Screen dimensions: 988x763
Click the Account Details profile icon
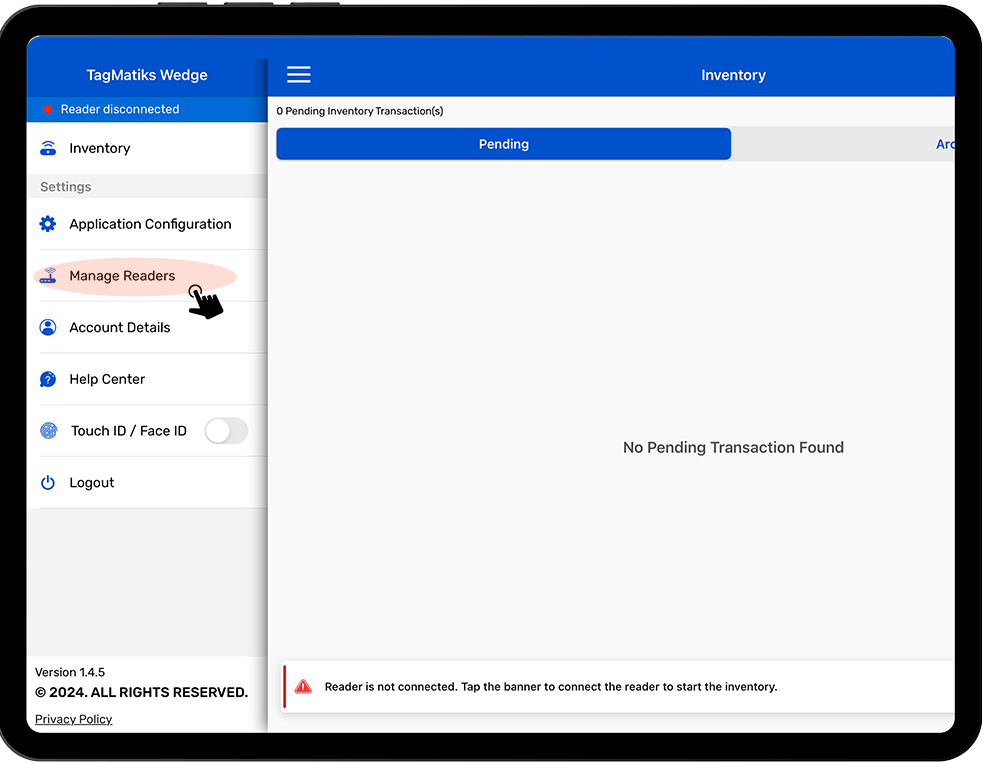[x=48, y=328]
